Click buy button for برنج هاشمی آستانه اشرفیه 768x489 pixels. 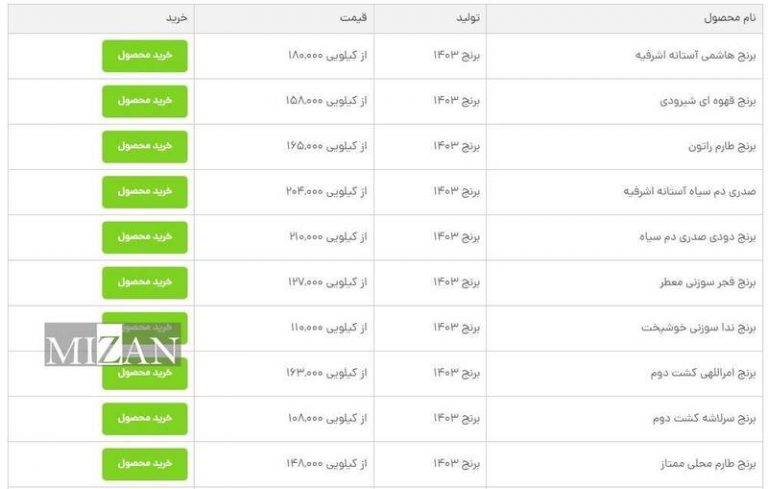click(x=145, y=55)
